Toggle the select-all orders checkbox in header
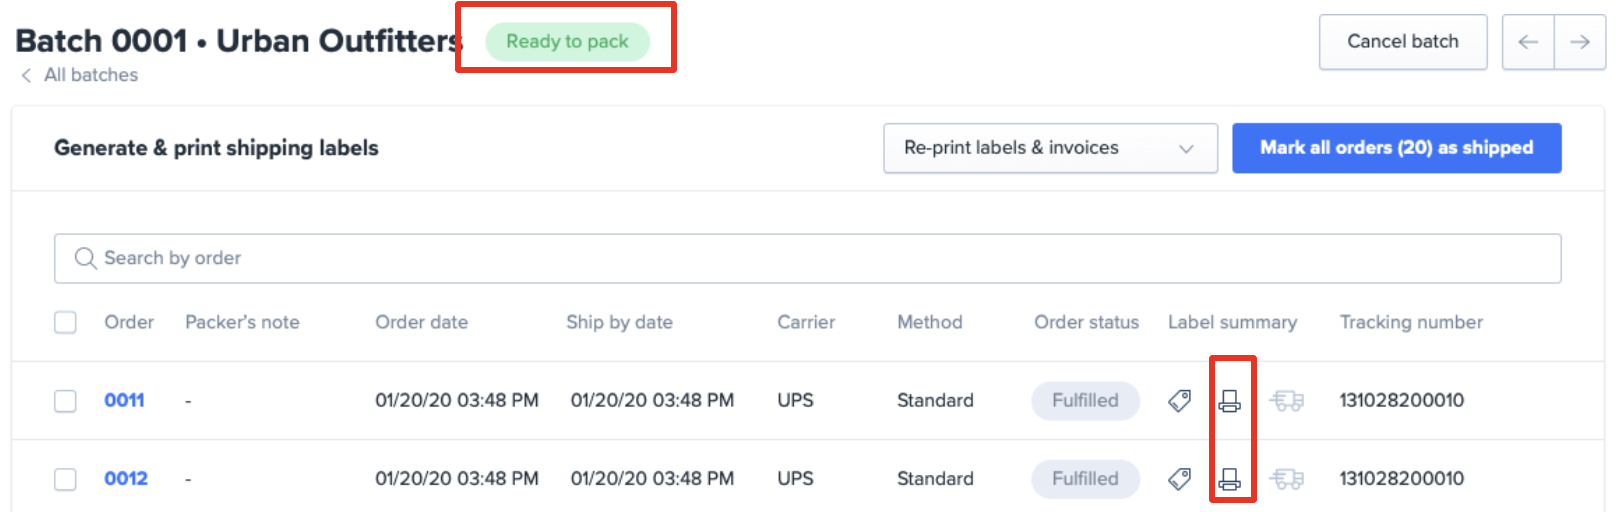Viewport: 1618px width, 512px height. (65, 322)
